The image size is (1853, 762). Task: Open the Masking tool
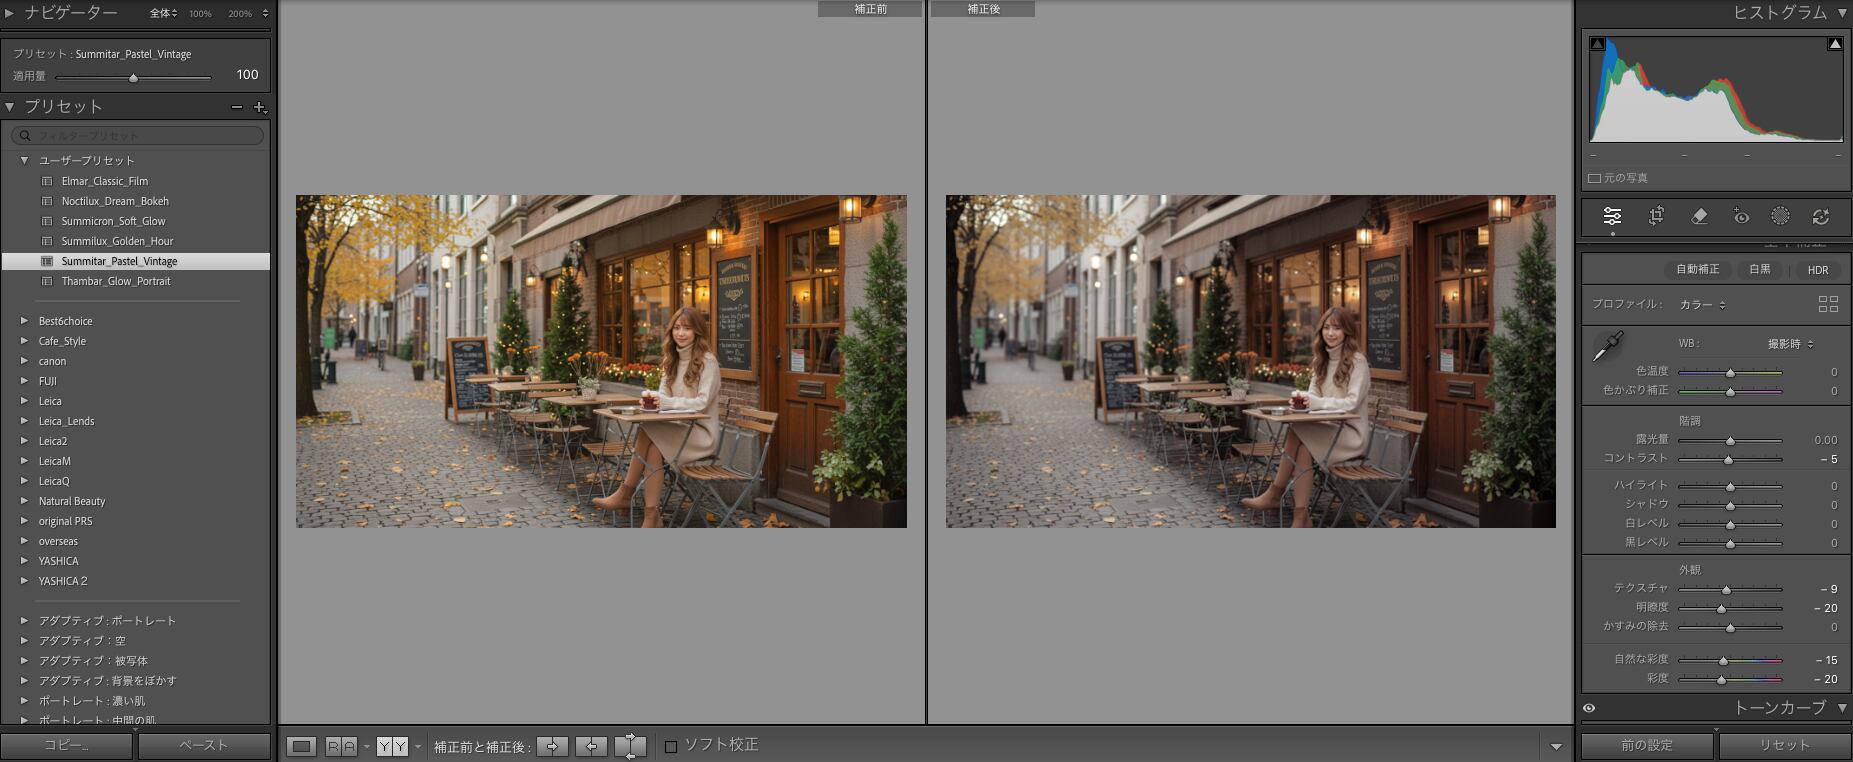coord(1780,216)
